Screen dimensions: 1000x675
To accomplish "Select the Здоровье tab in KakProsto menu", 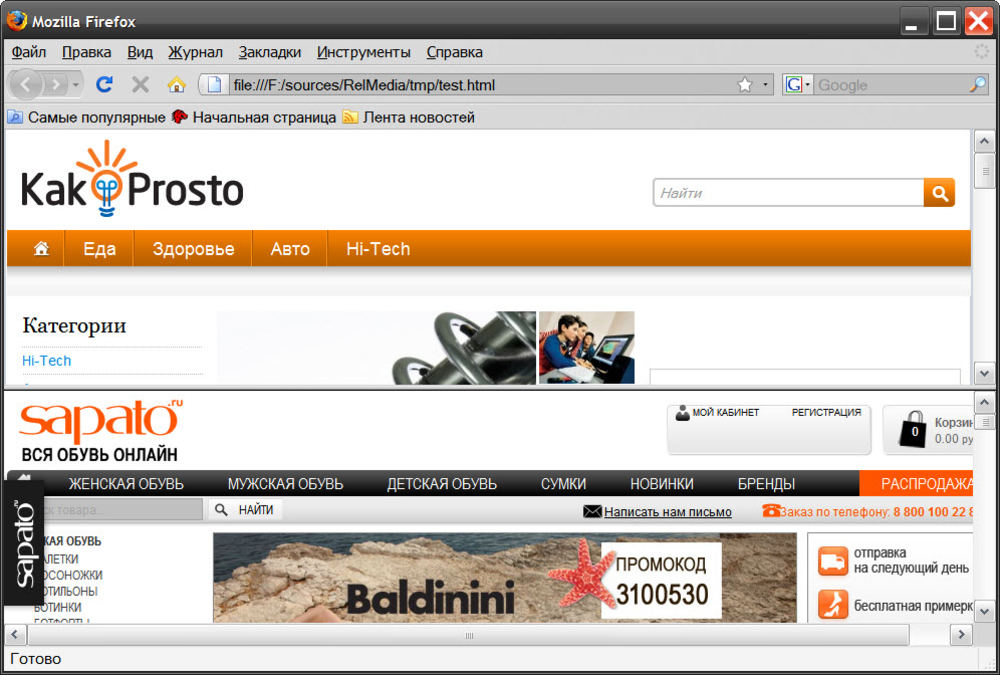I will [193, 249].
